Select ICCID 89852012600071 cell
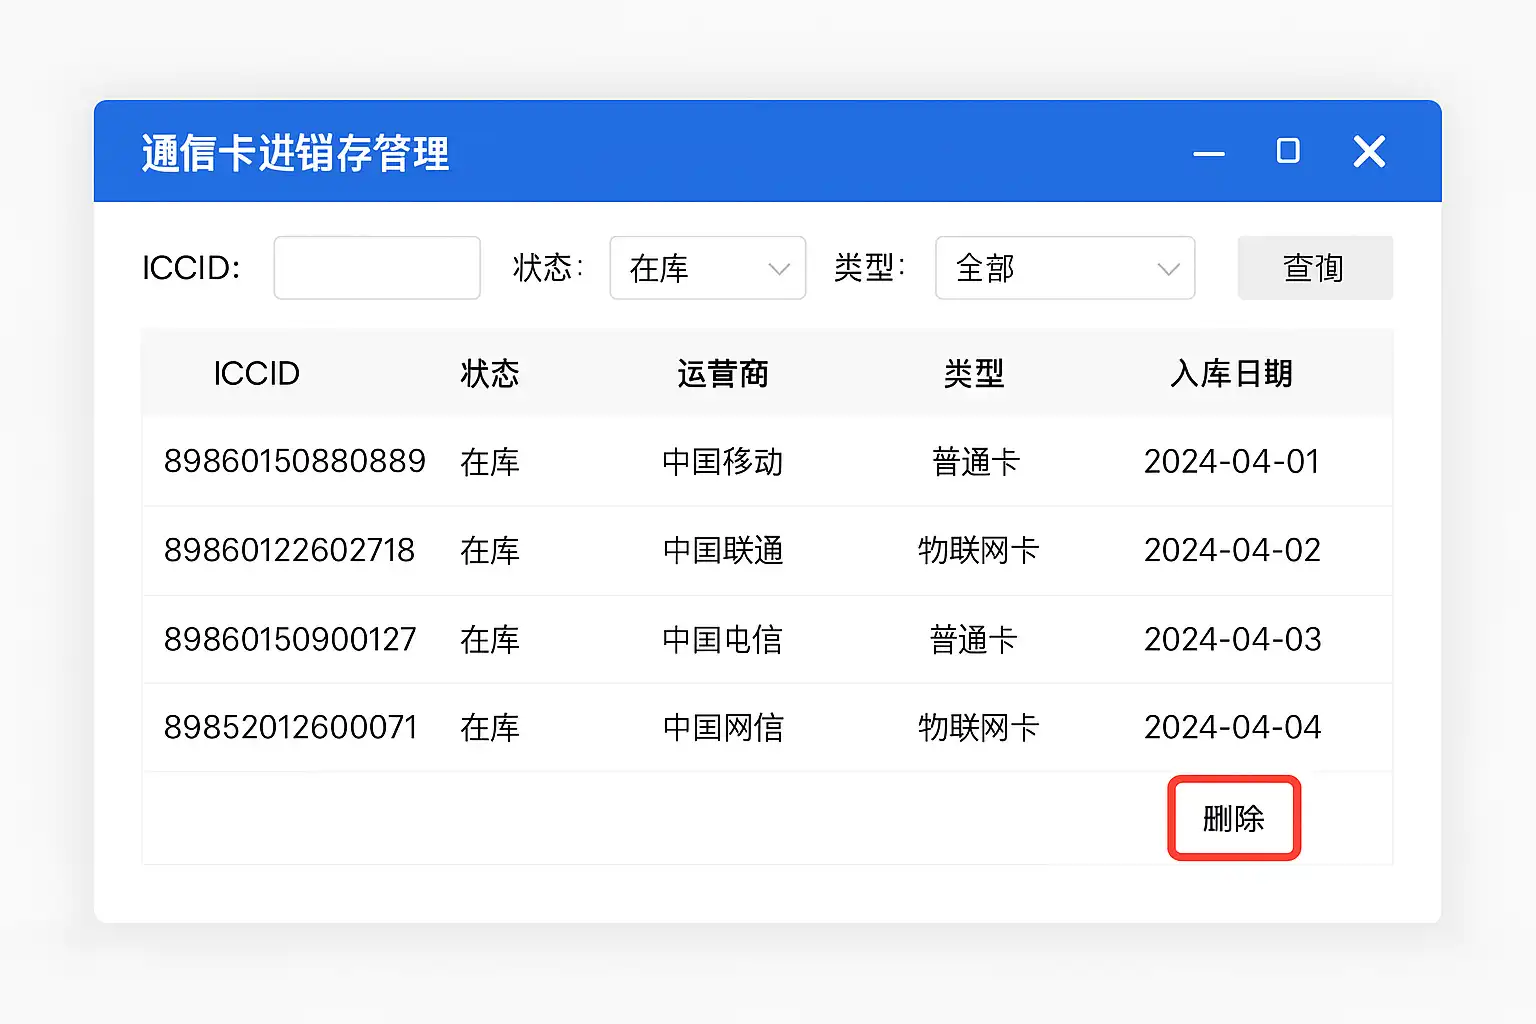This screenshot has width=1536, height=1024. pyautogui.click(x=291, y=727)
